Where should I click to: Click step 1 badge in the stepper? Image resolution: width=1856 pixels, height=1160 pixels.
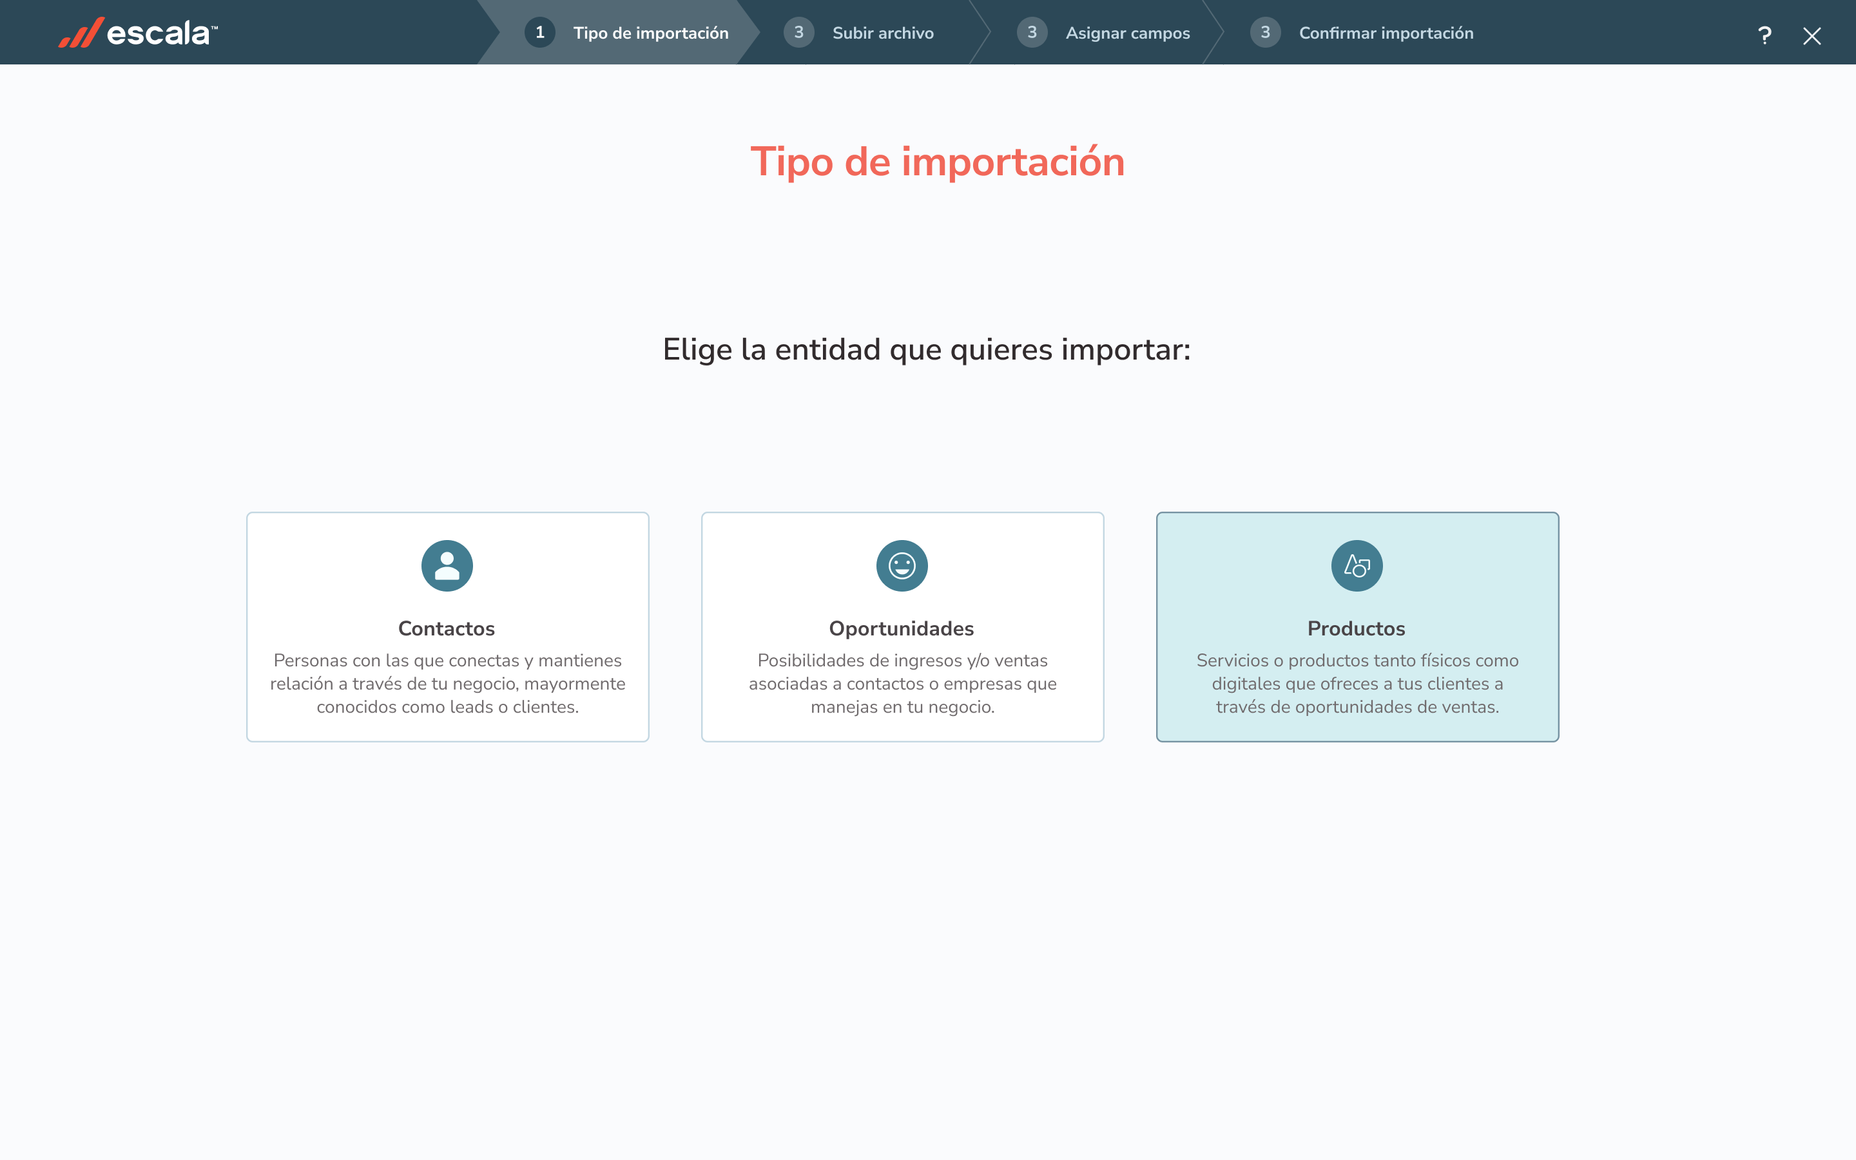[x=540, y=32]
